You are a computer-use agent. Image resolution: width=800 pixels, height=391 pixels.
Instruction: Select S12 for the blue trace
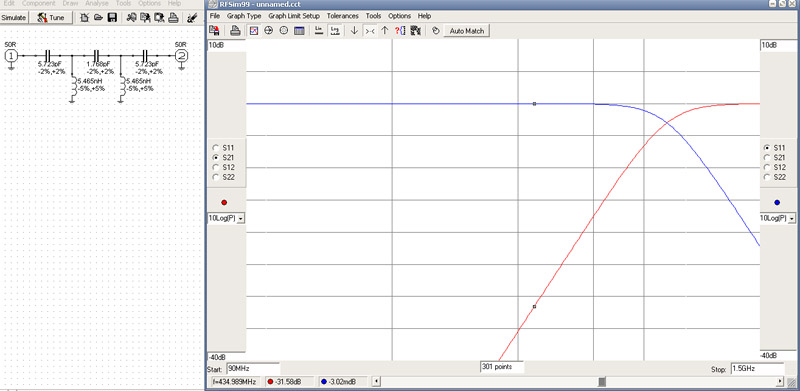click(x=766, y=167)
